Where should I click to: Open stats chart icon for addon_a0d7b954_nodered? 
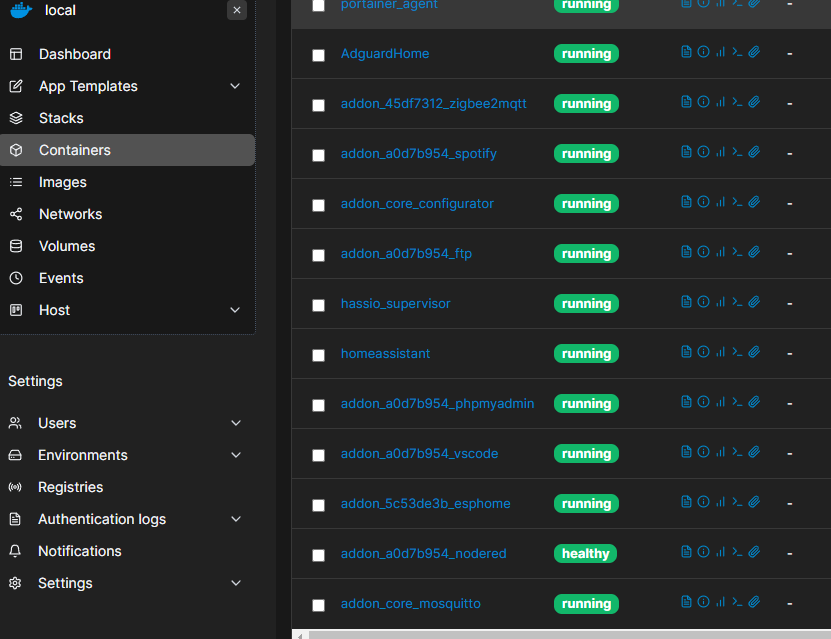pos(720,552)
